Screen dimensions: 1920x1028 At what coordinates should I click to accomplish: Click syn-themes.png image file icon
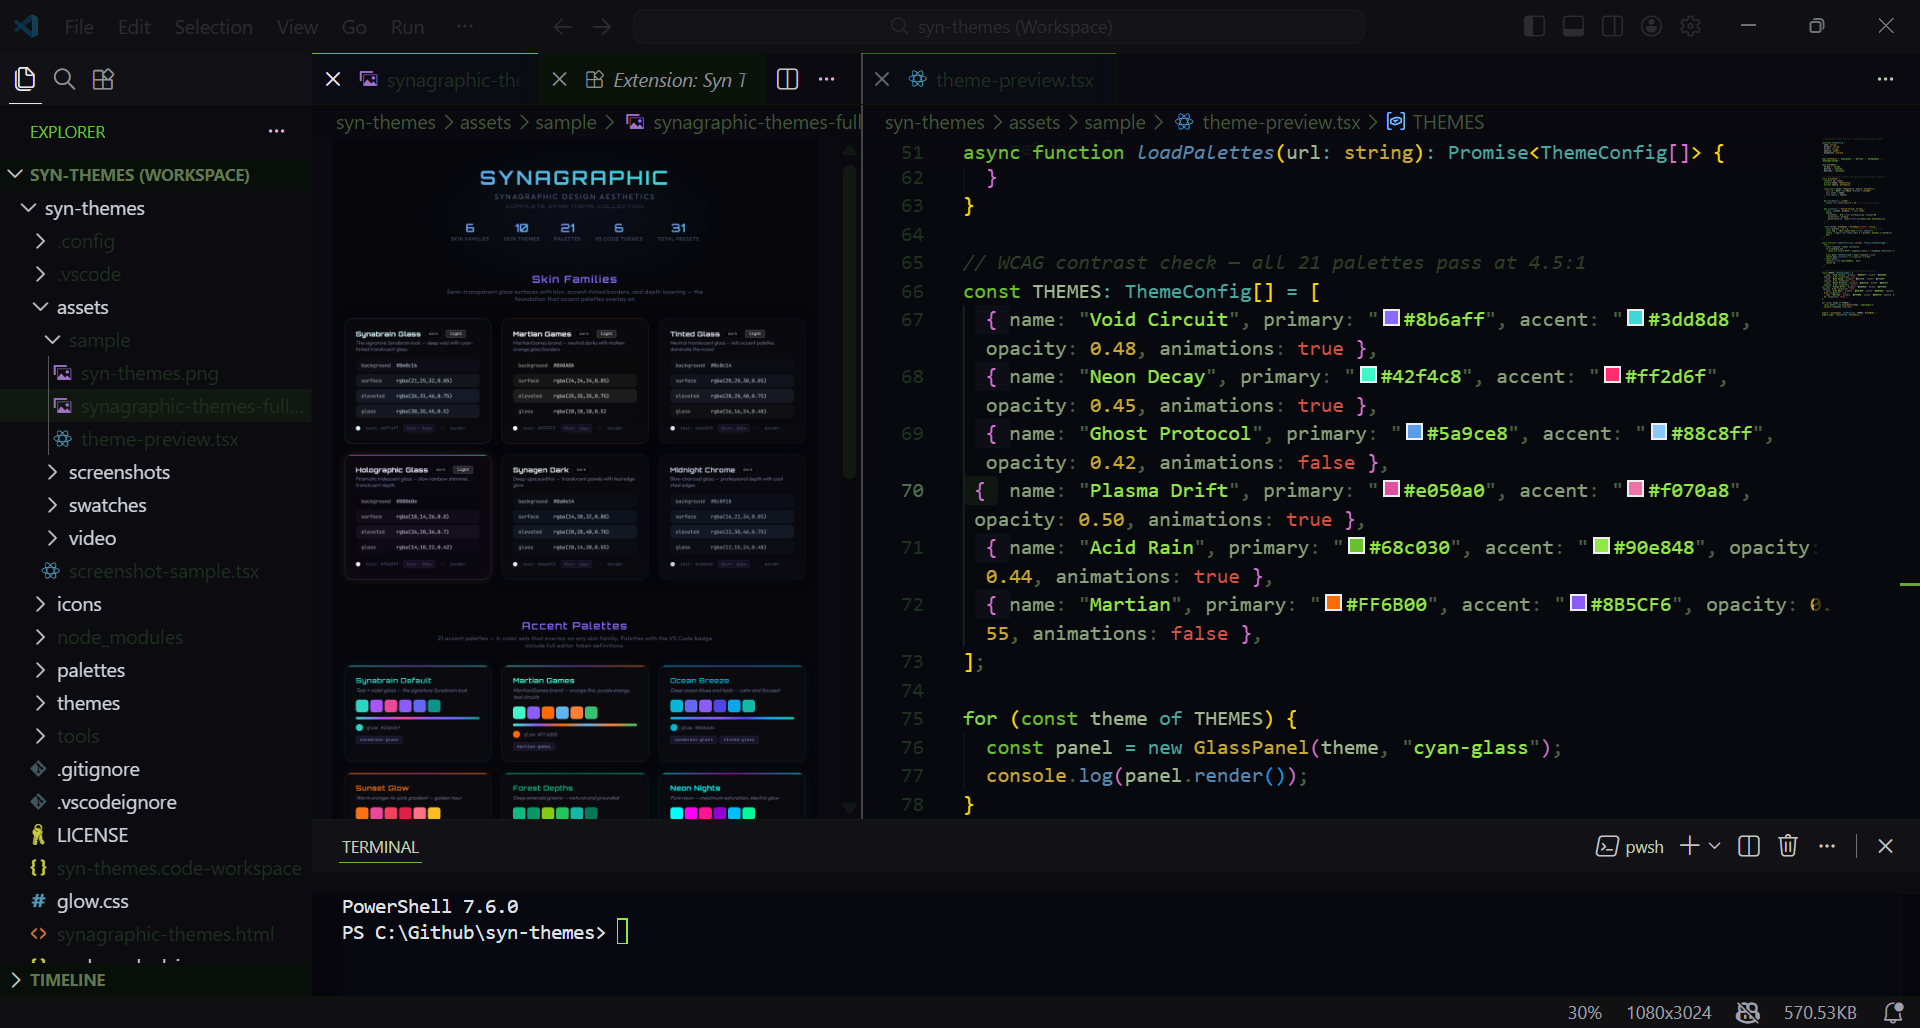point(63,373)
